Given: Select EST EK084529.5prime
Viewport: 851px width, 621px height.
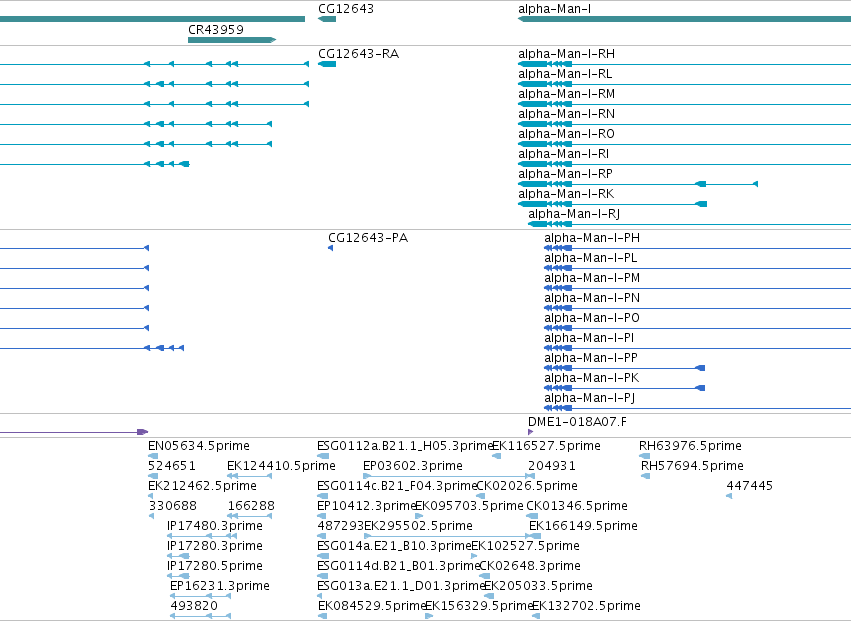Looking at the screenshot, I should tap(372, 606).
